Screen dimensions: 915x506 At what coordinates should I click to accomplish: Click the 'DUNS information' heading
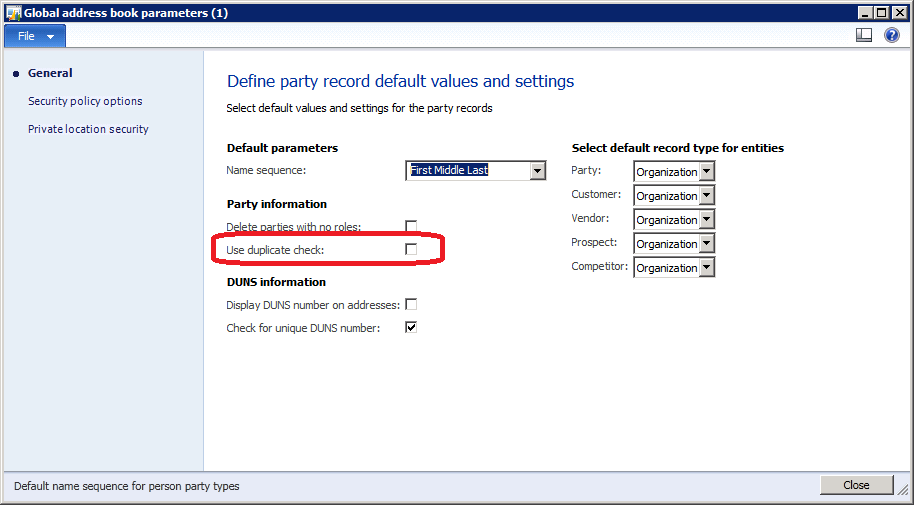click(276, 282)
